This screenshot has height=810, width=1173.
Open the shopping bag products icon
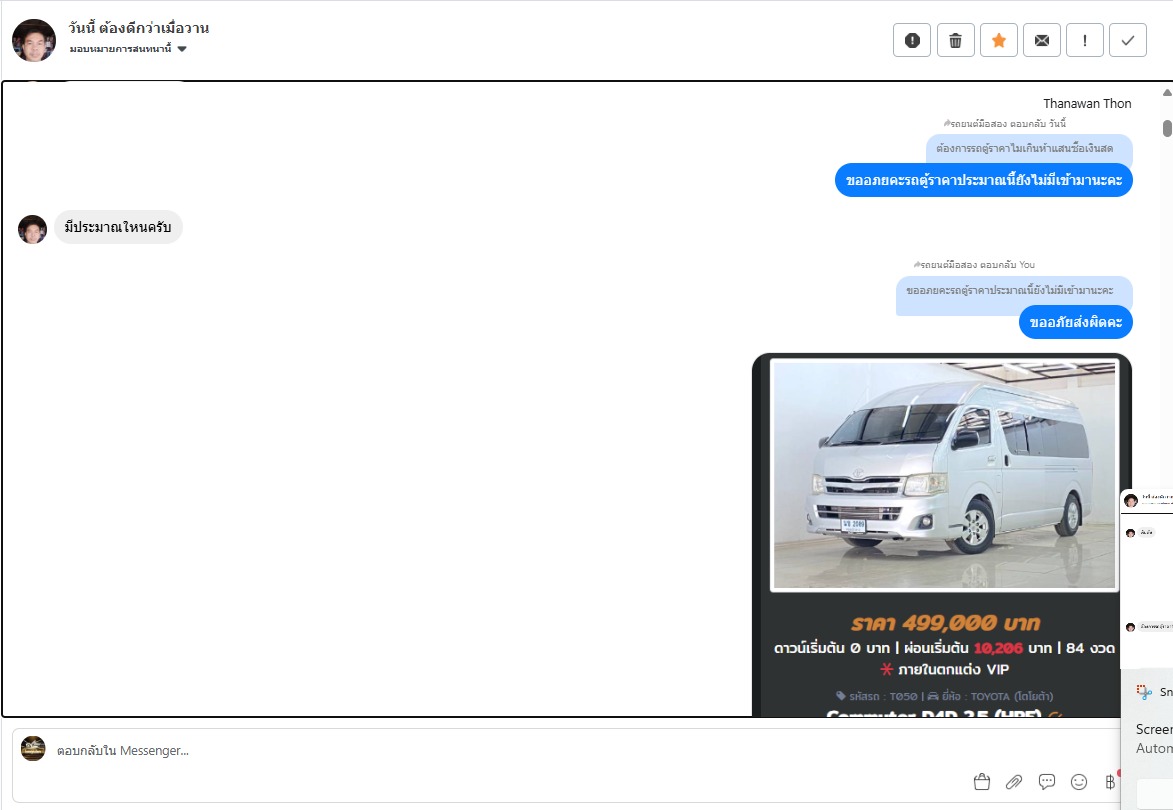click(x=982, y=782)
